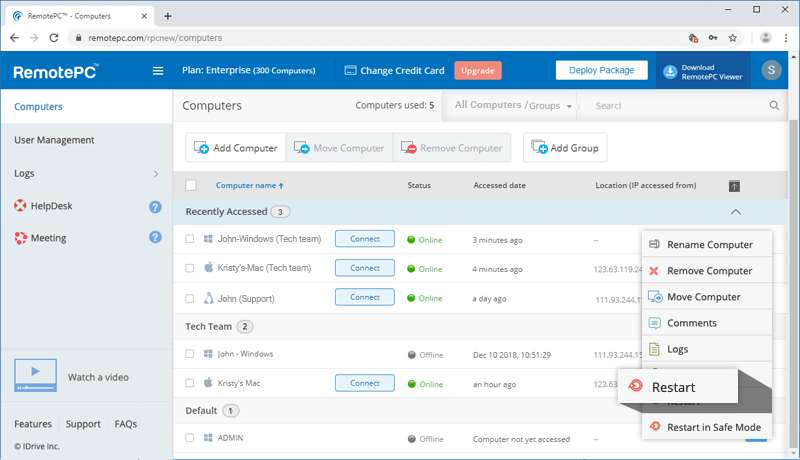
Task: Check the box for Kristy's Mac row
Action: [x=189, y=382]
